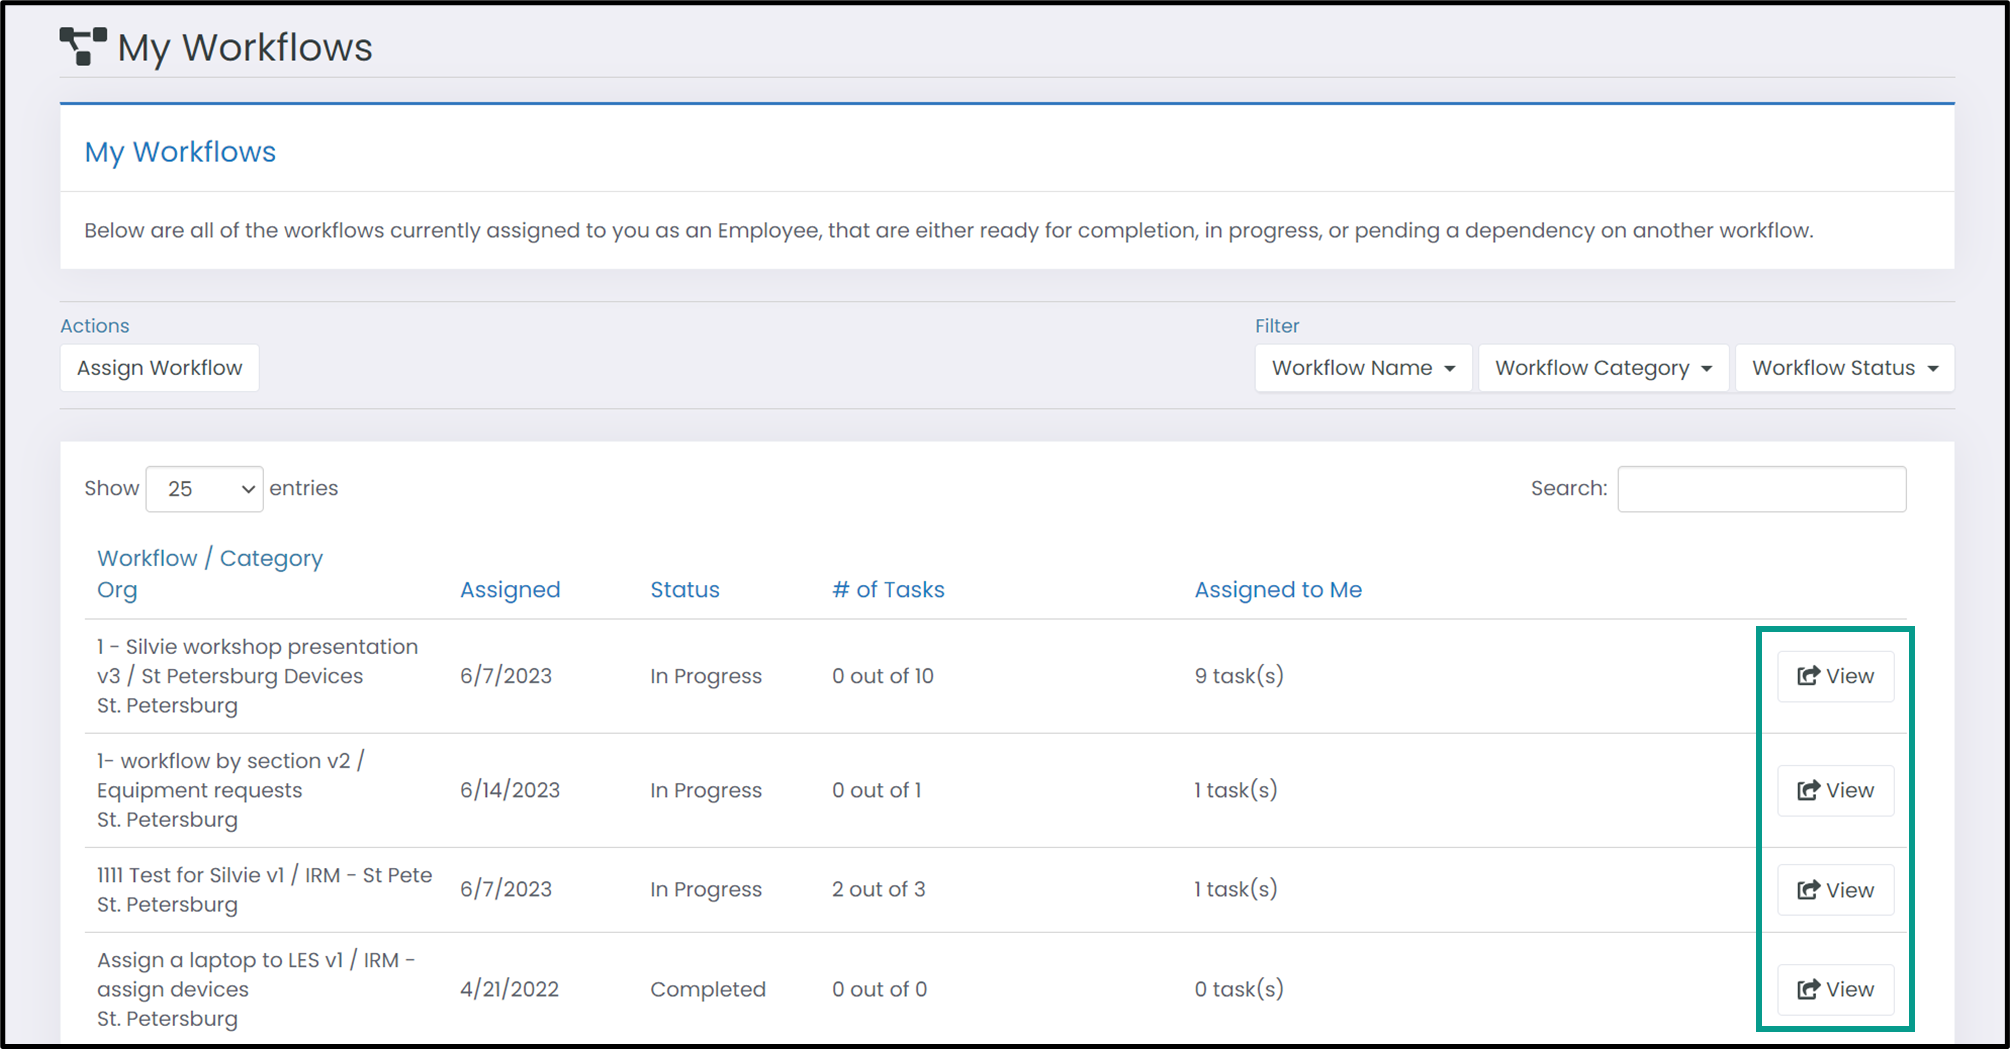Viewport: 2010px width, 1049px height.
Task: Click the 4/21/2022 assigned date
Action: coord(509,989)
